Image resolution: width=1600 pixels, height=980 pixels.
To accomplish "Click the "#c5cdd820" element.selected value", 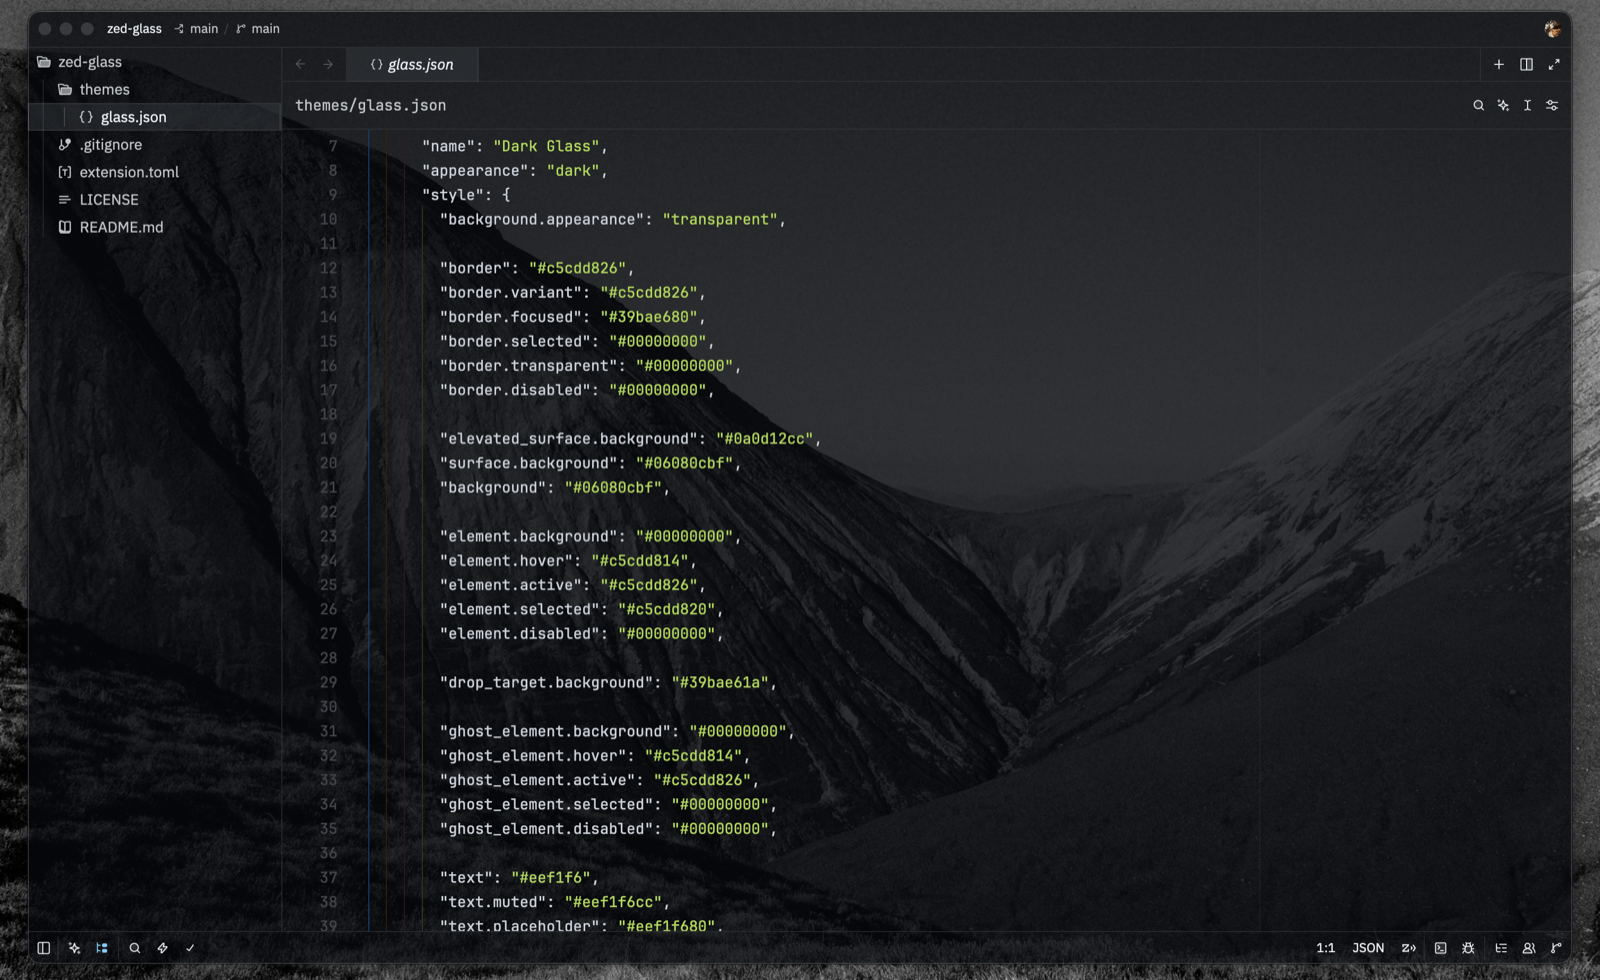I will [x=666, y=609].
